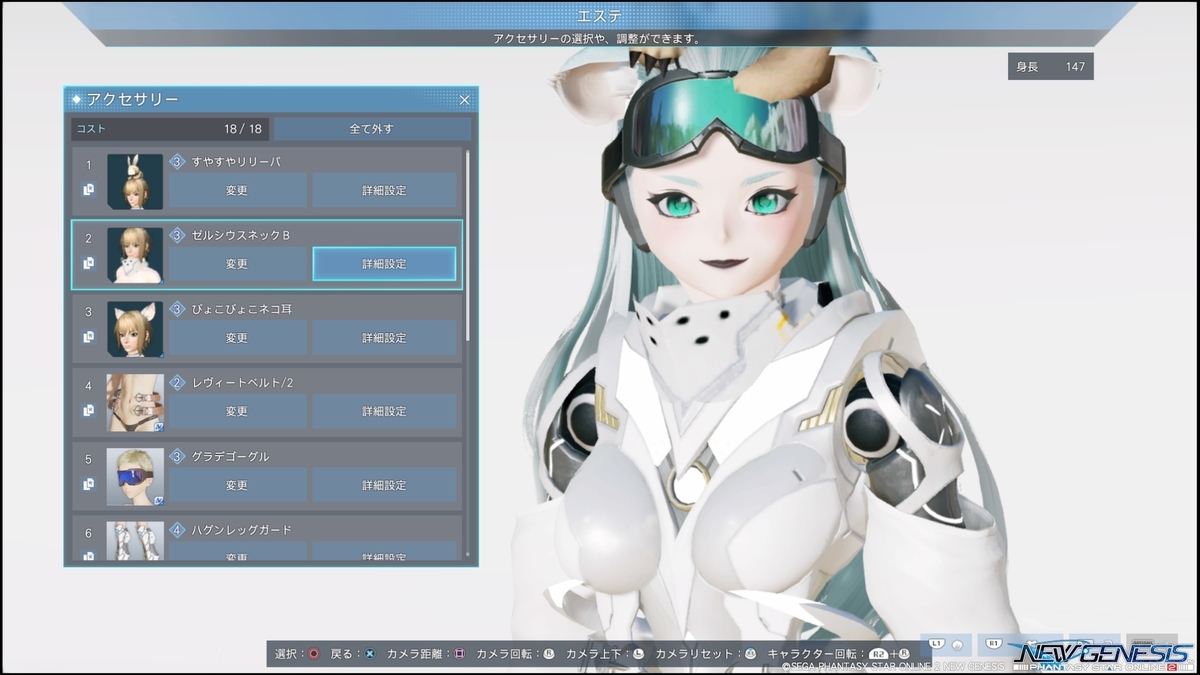Viewport: 1200px width, 675px height.
Task: Click the copy icon for slot 2
Action: [x=89, y=263]
